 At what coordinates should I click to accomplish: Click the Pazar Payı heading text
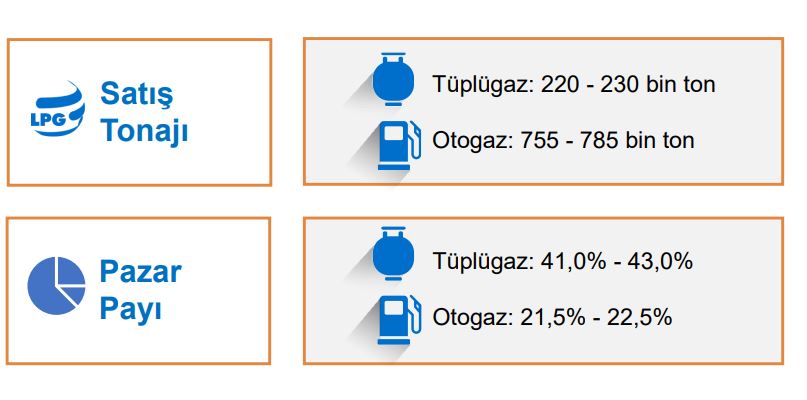pyautogui.click(x=141, y=290)
